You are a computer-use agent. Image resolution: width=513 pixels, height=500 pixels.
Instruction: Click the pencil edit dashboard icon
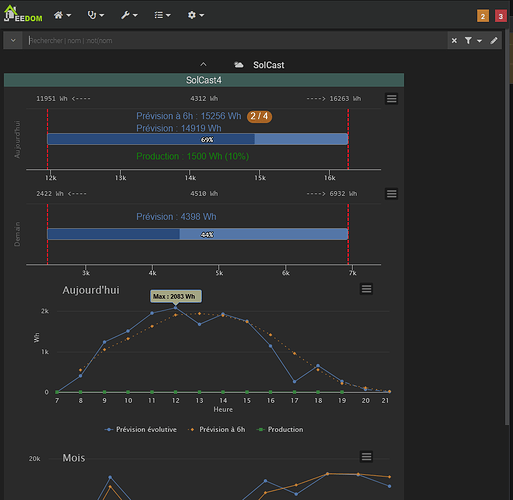[x=494, y=41]
